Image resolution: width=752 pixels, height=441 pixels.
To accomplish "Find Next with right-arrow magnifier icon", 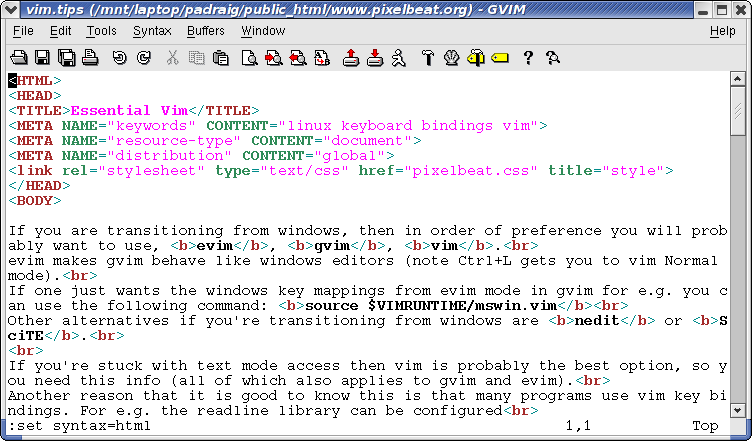I will pos(273,58).
